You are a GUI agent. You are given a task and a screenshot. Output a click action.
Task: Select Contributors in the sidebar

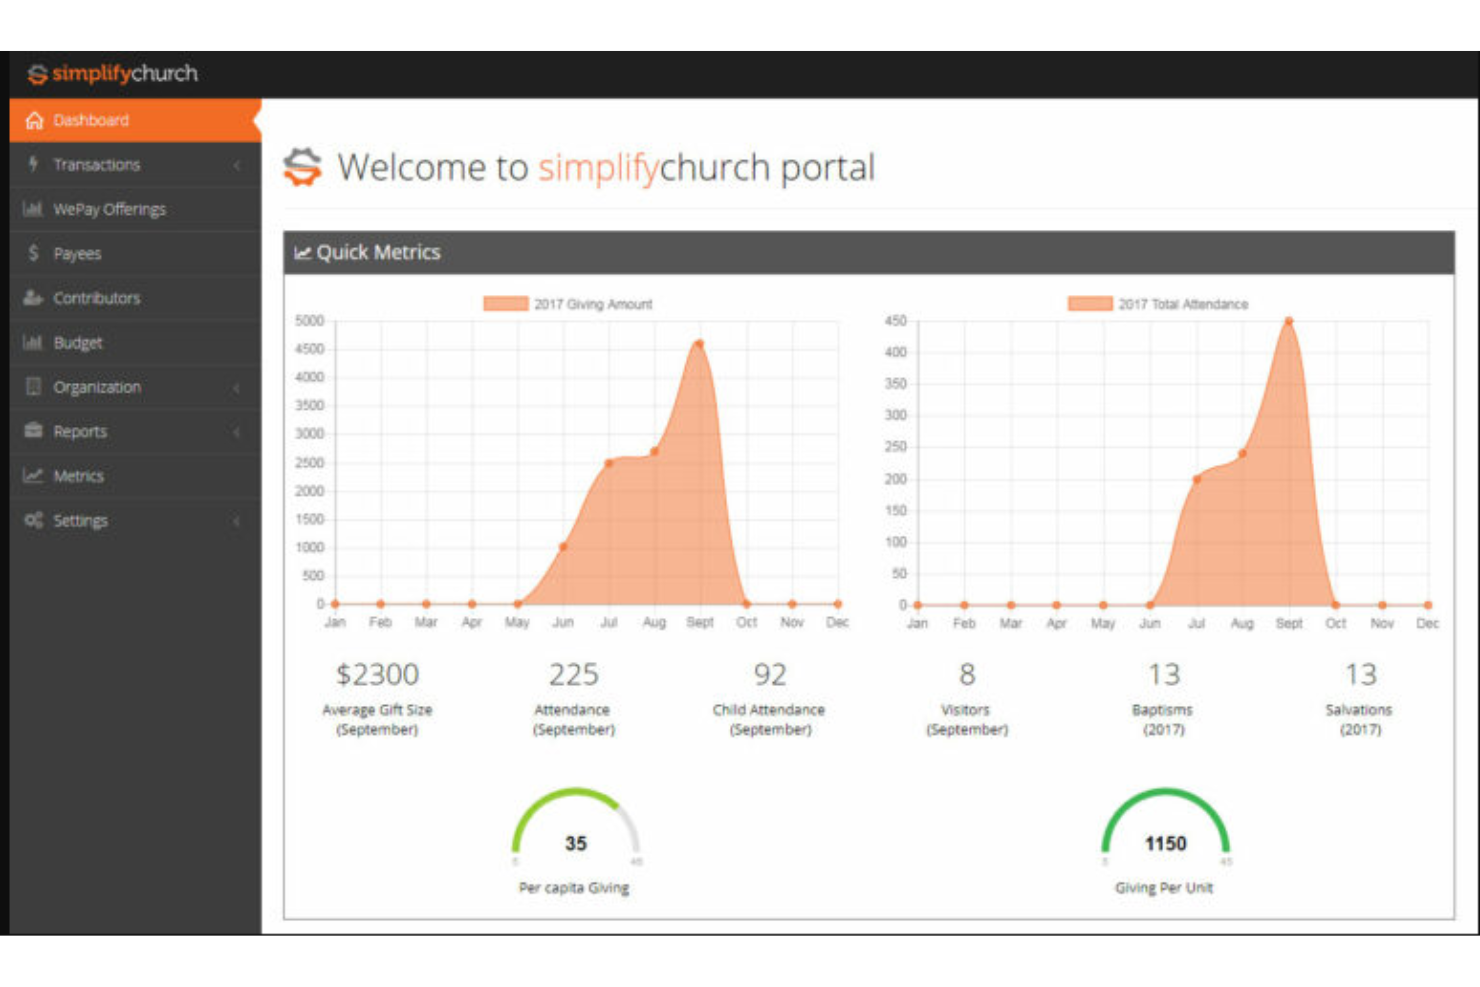135,298
